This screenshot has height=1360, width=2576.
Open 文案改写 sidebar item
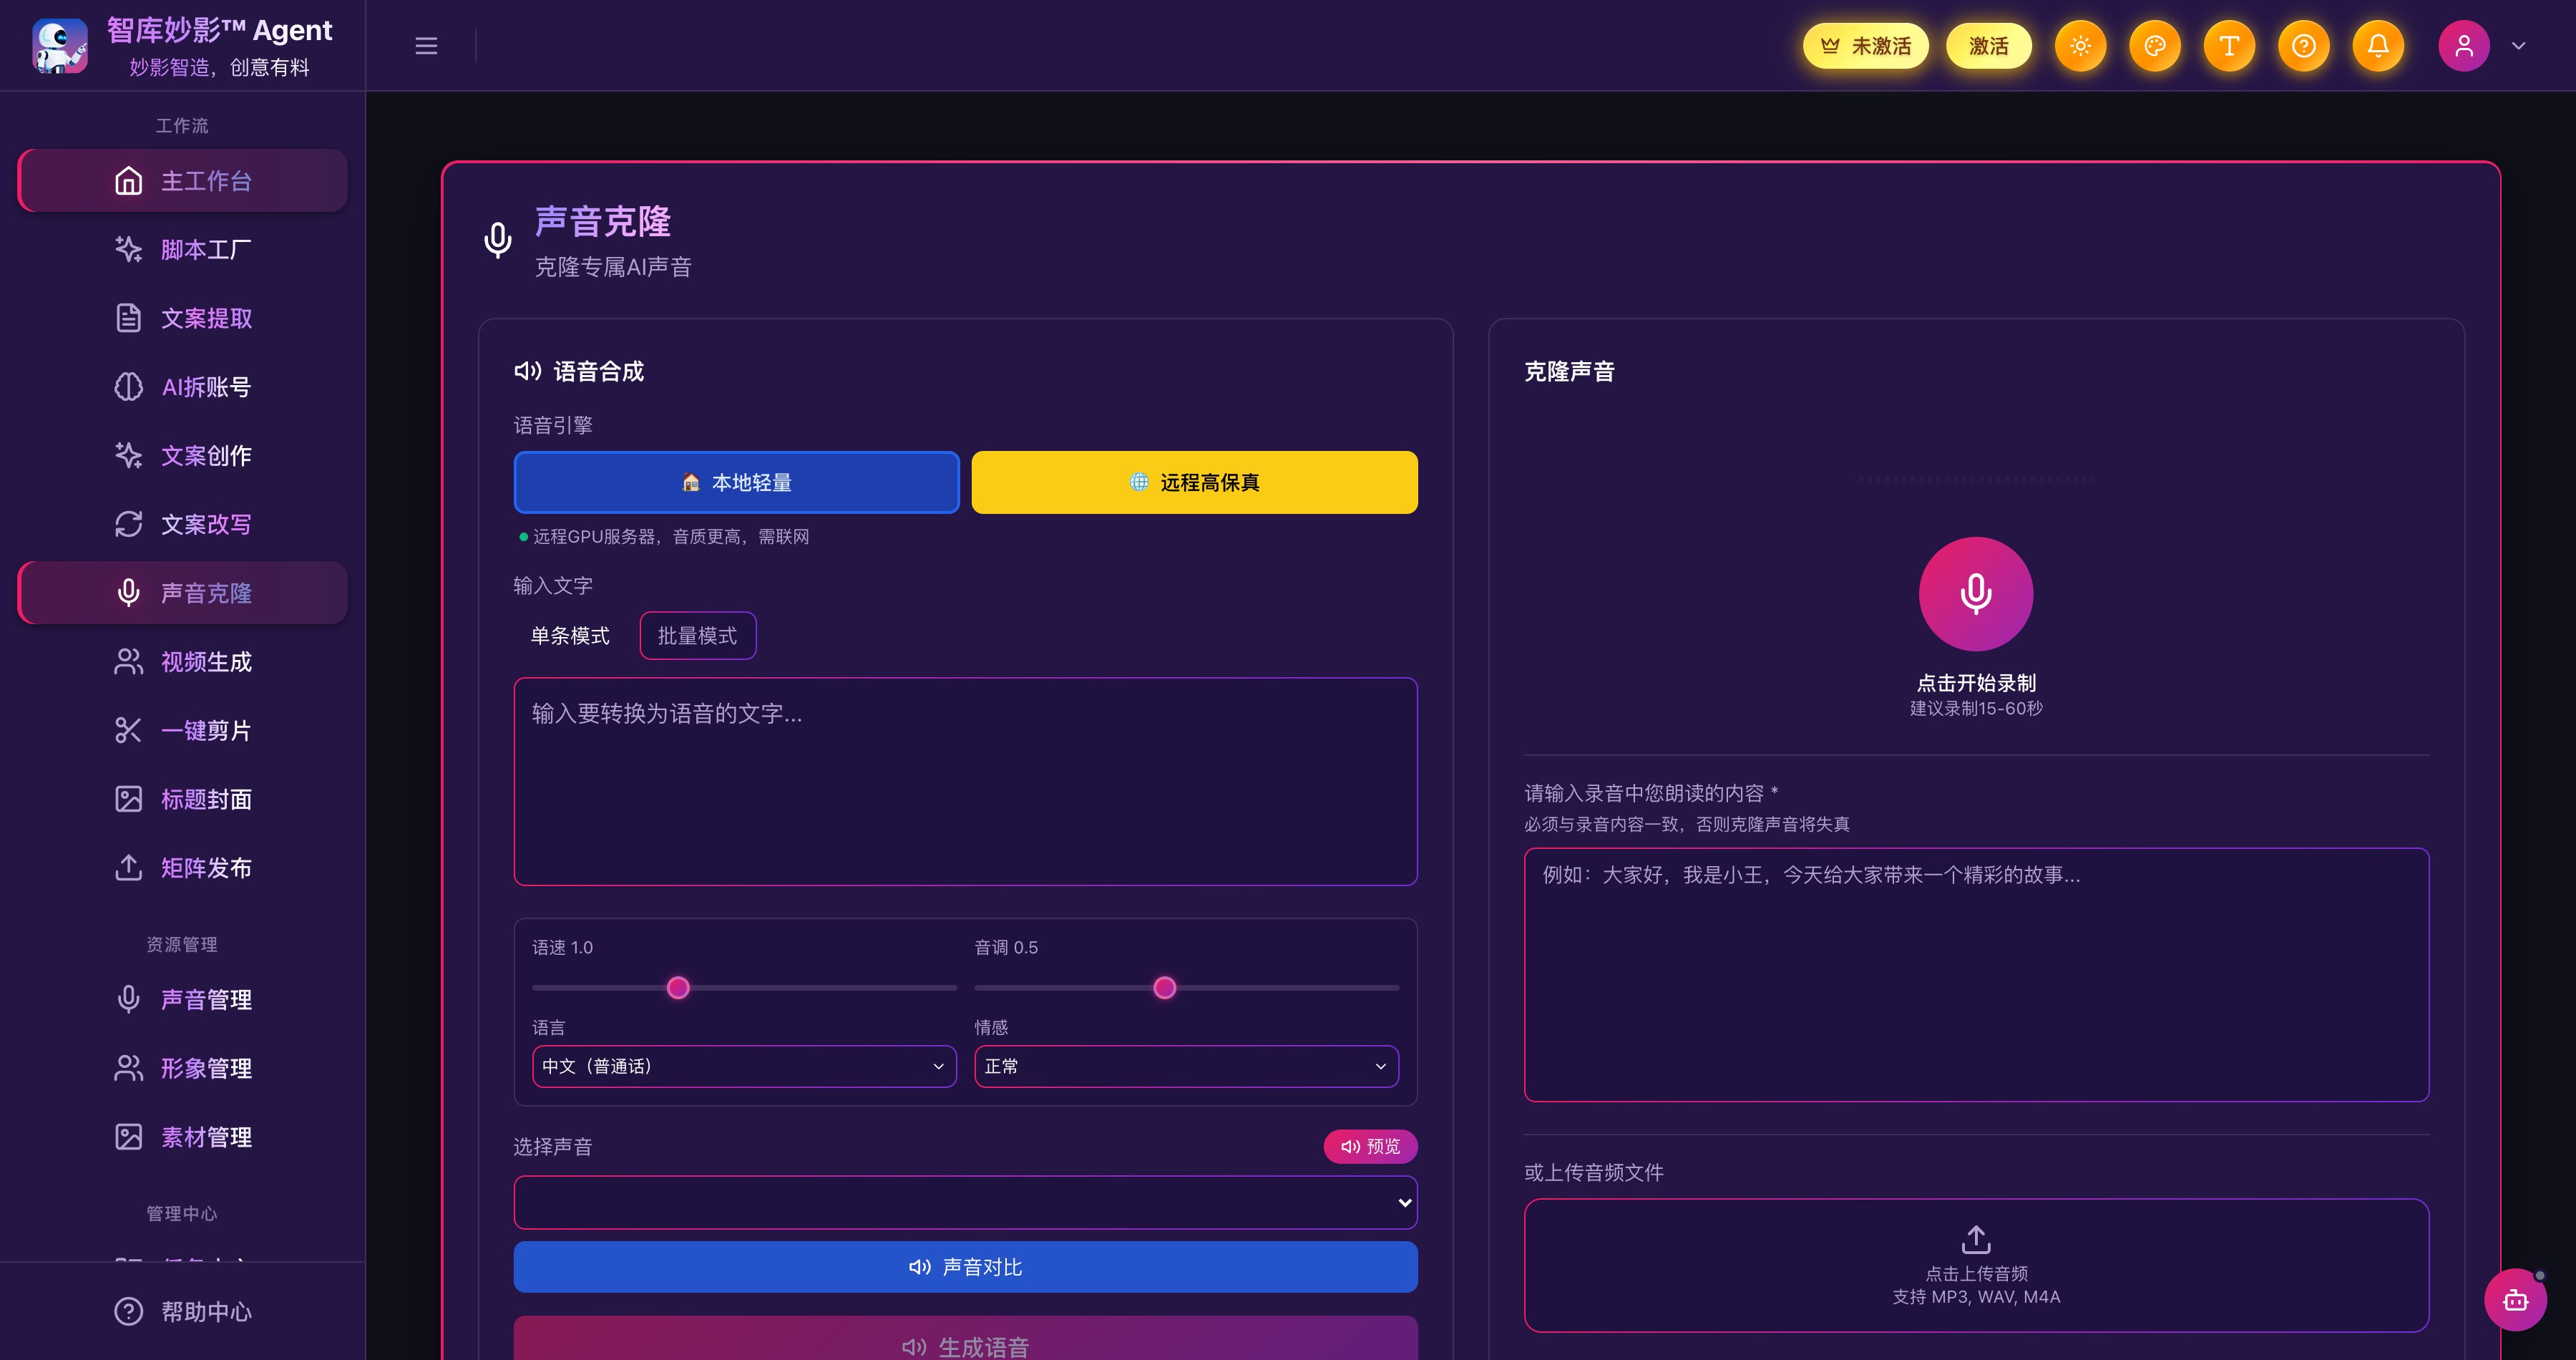click(183, 524)
